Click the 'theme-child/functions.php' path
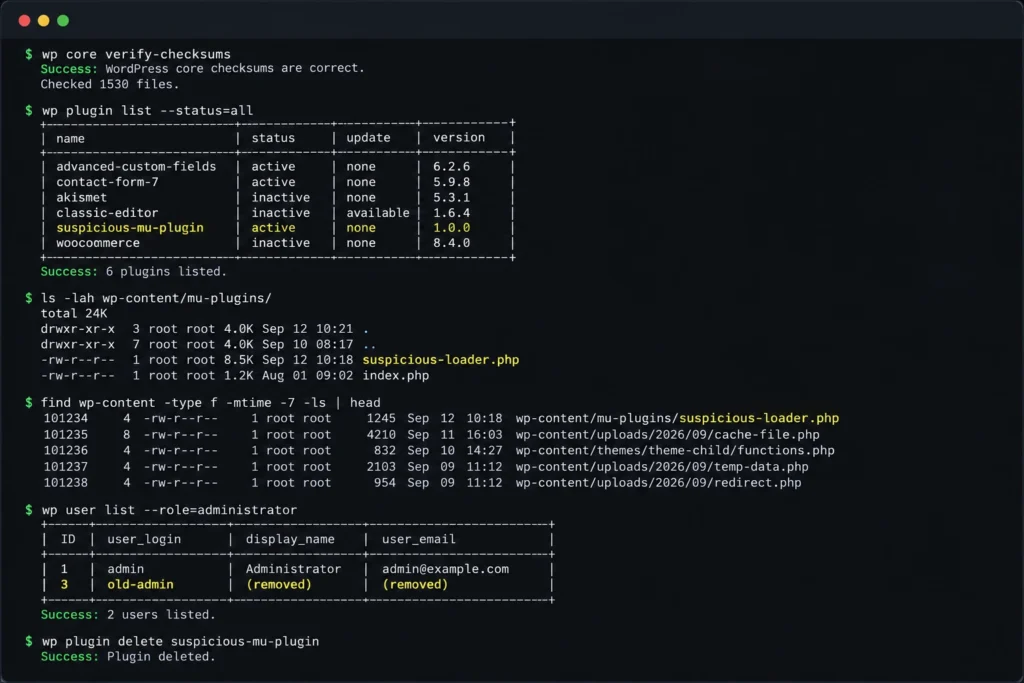Image resolution: width=1024 pixels, height=683 pixels. 675,451
